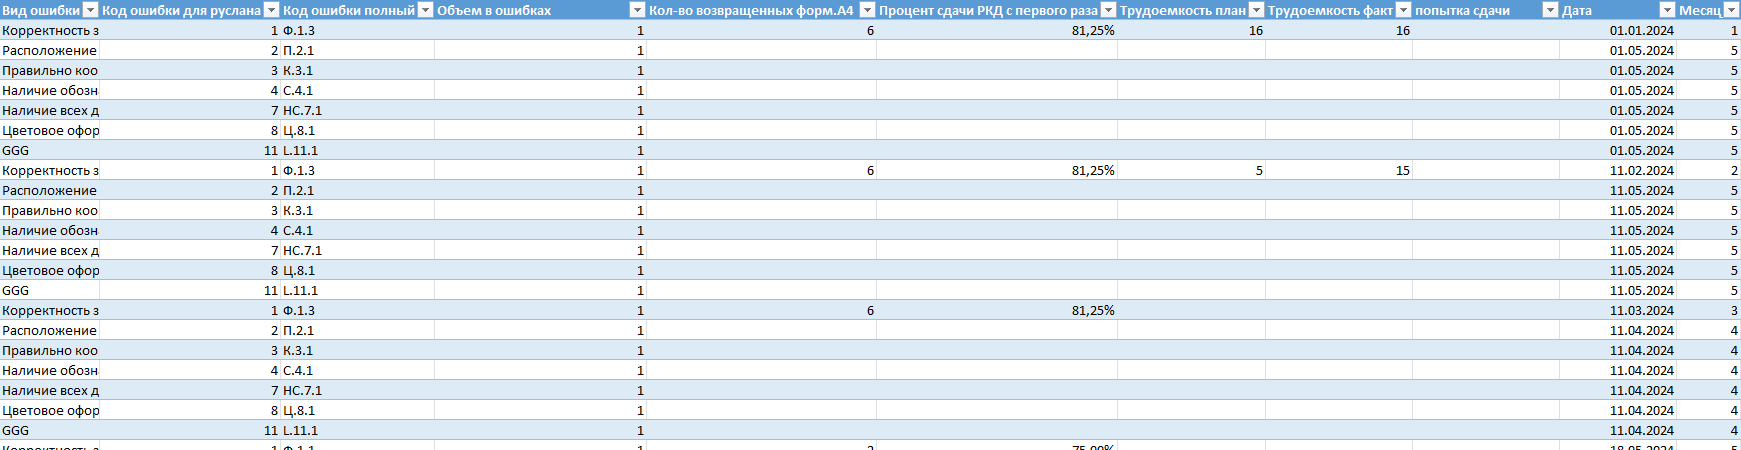Select returned forms value 6 in 01.01.2024 row

pos(761,30)
